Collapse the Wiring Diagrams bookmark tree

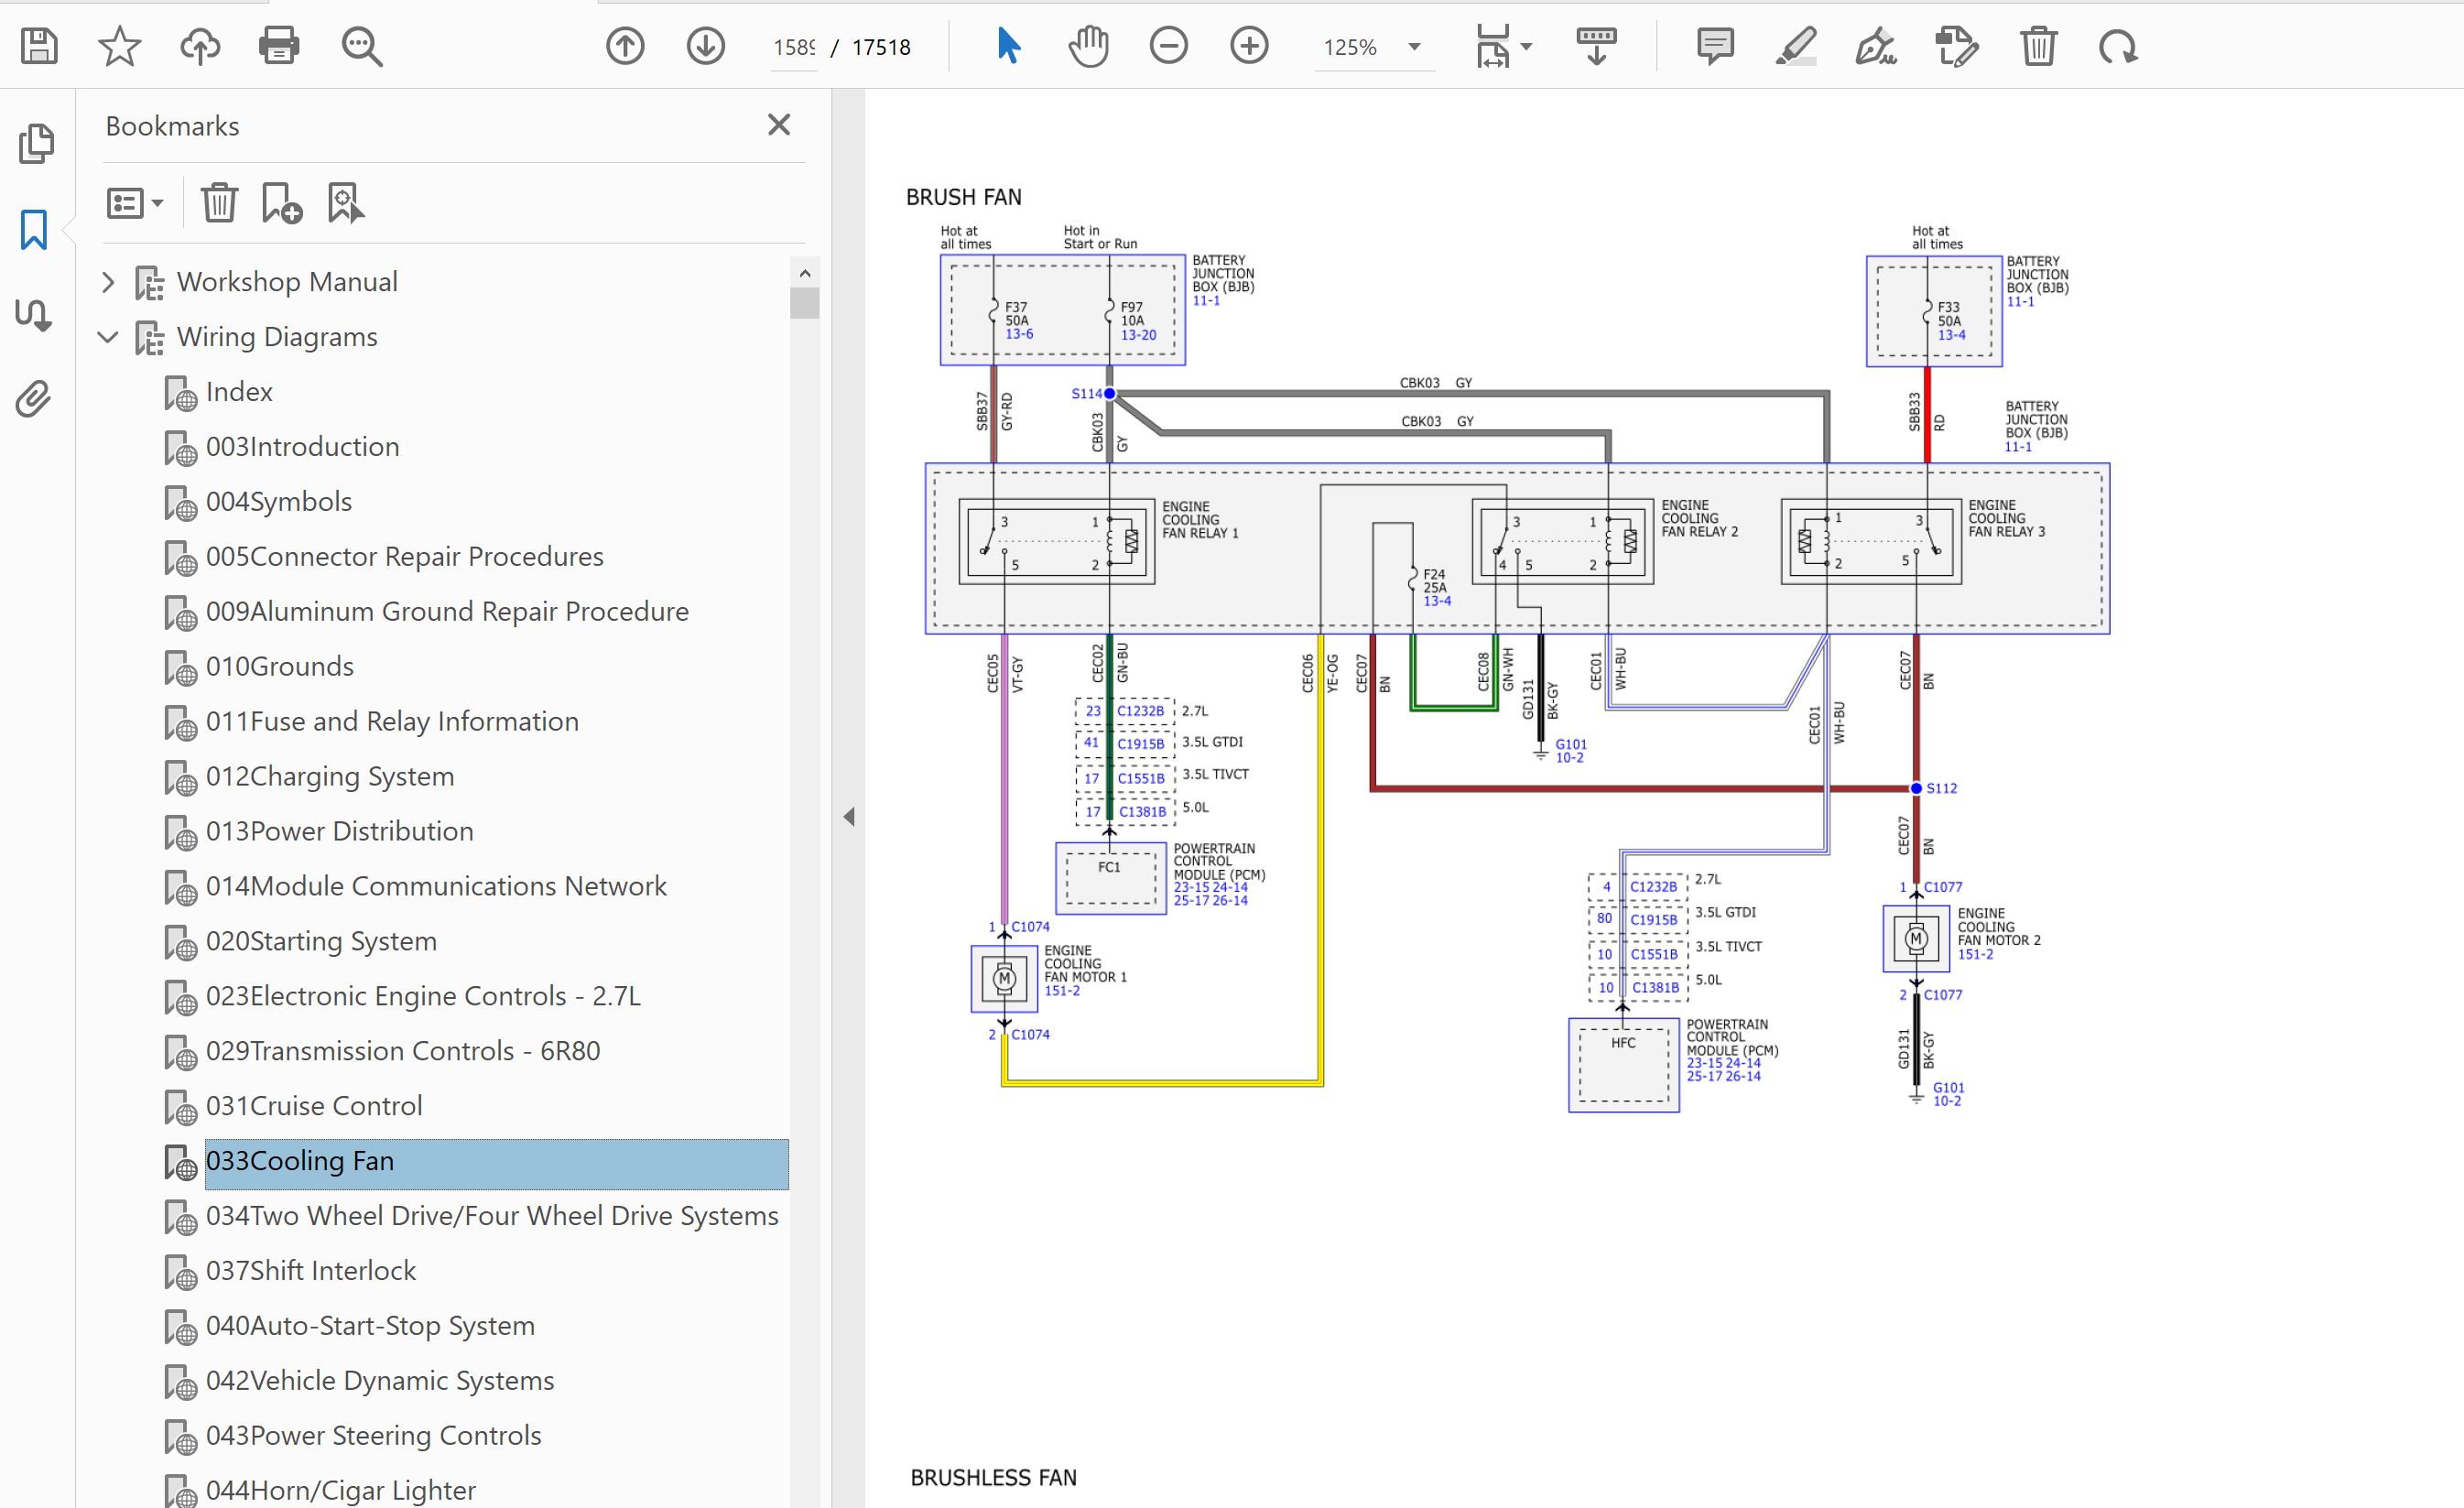pyautogui.click(x=108, y=337)
